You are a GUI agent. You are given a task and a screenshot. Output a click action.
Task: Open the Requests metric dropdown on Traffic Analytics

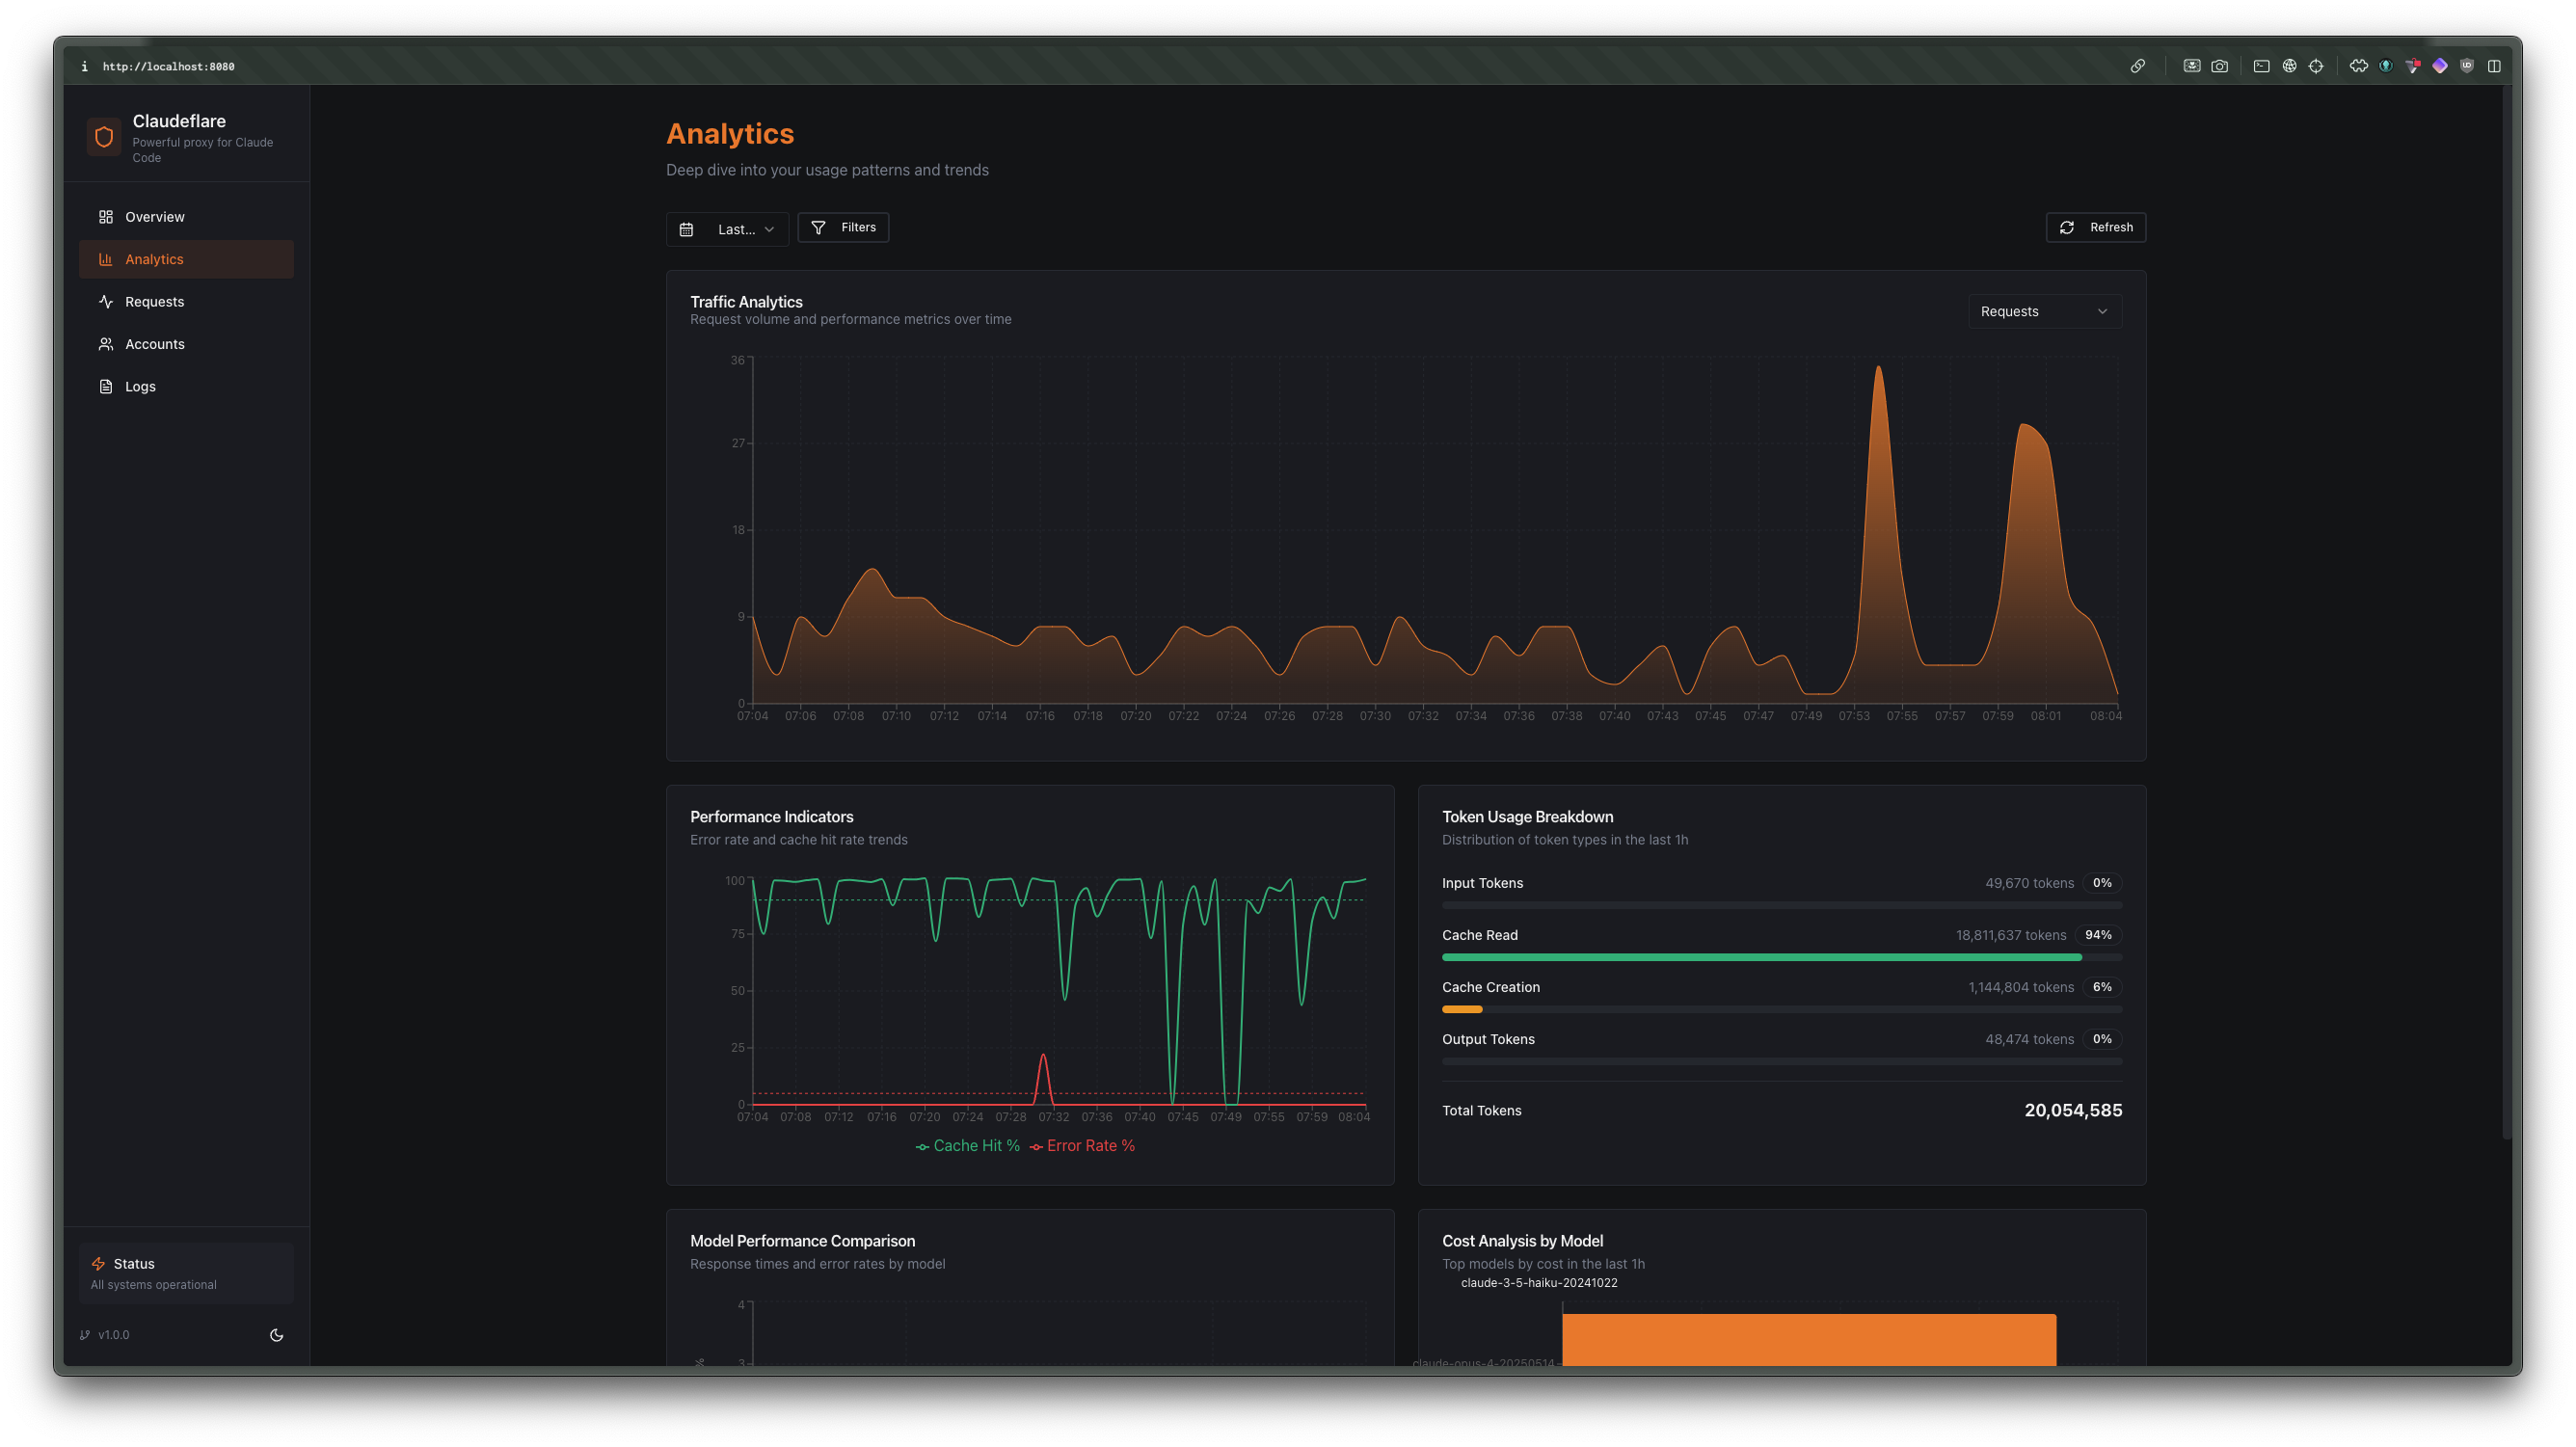[2044, 311]
